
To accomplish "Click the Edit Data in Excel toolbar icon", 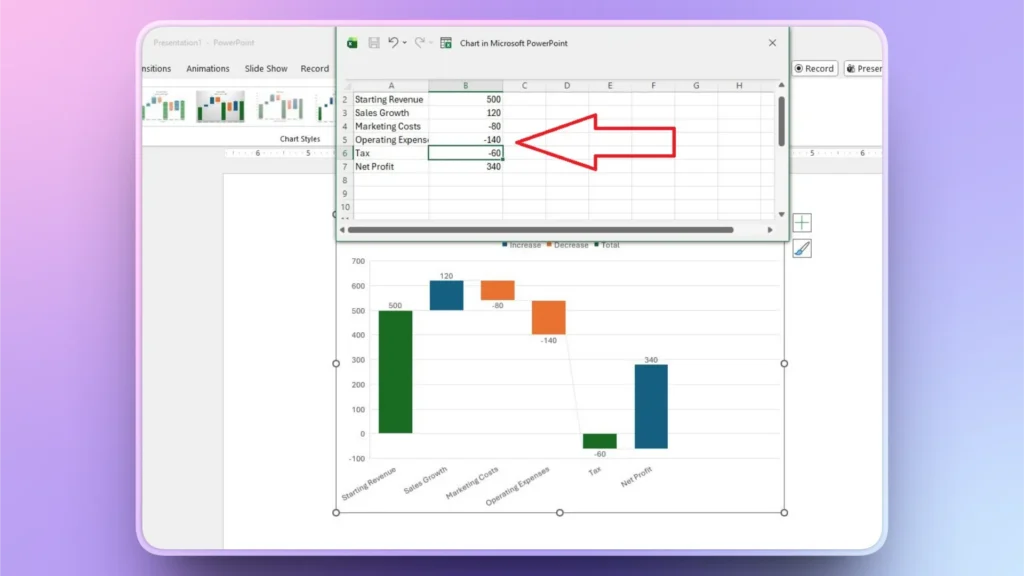I will [446, 43].
